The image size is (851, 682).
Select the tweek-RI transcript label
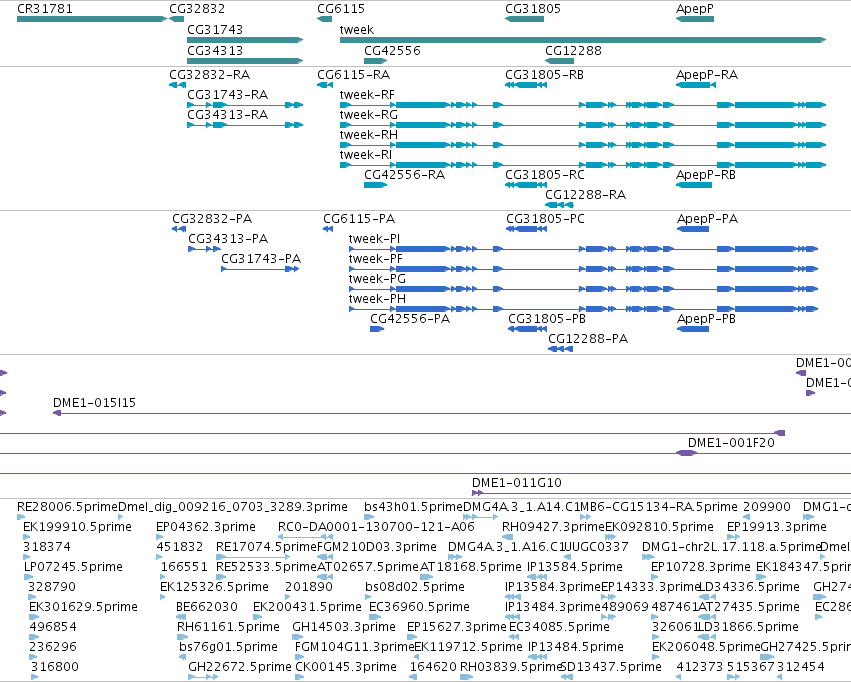pos(366,155)
